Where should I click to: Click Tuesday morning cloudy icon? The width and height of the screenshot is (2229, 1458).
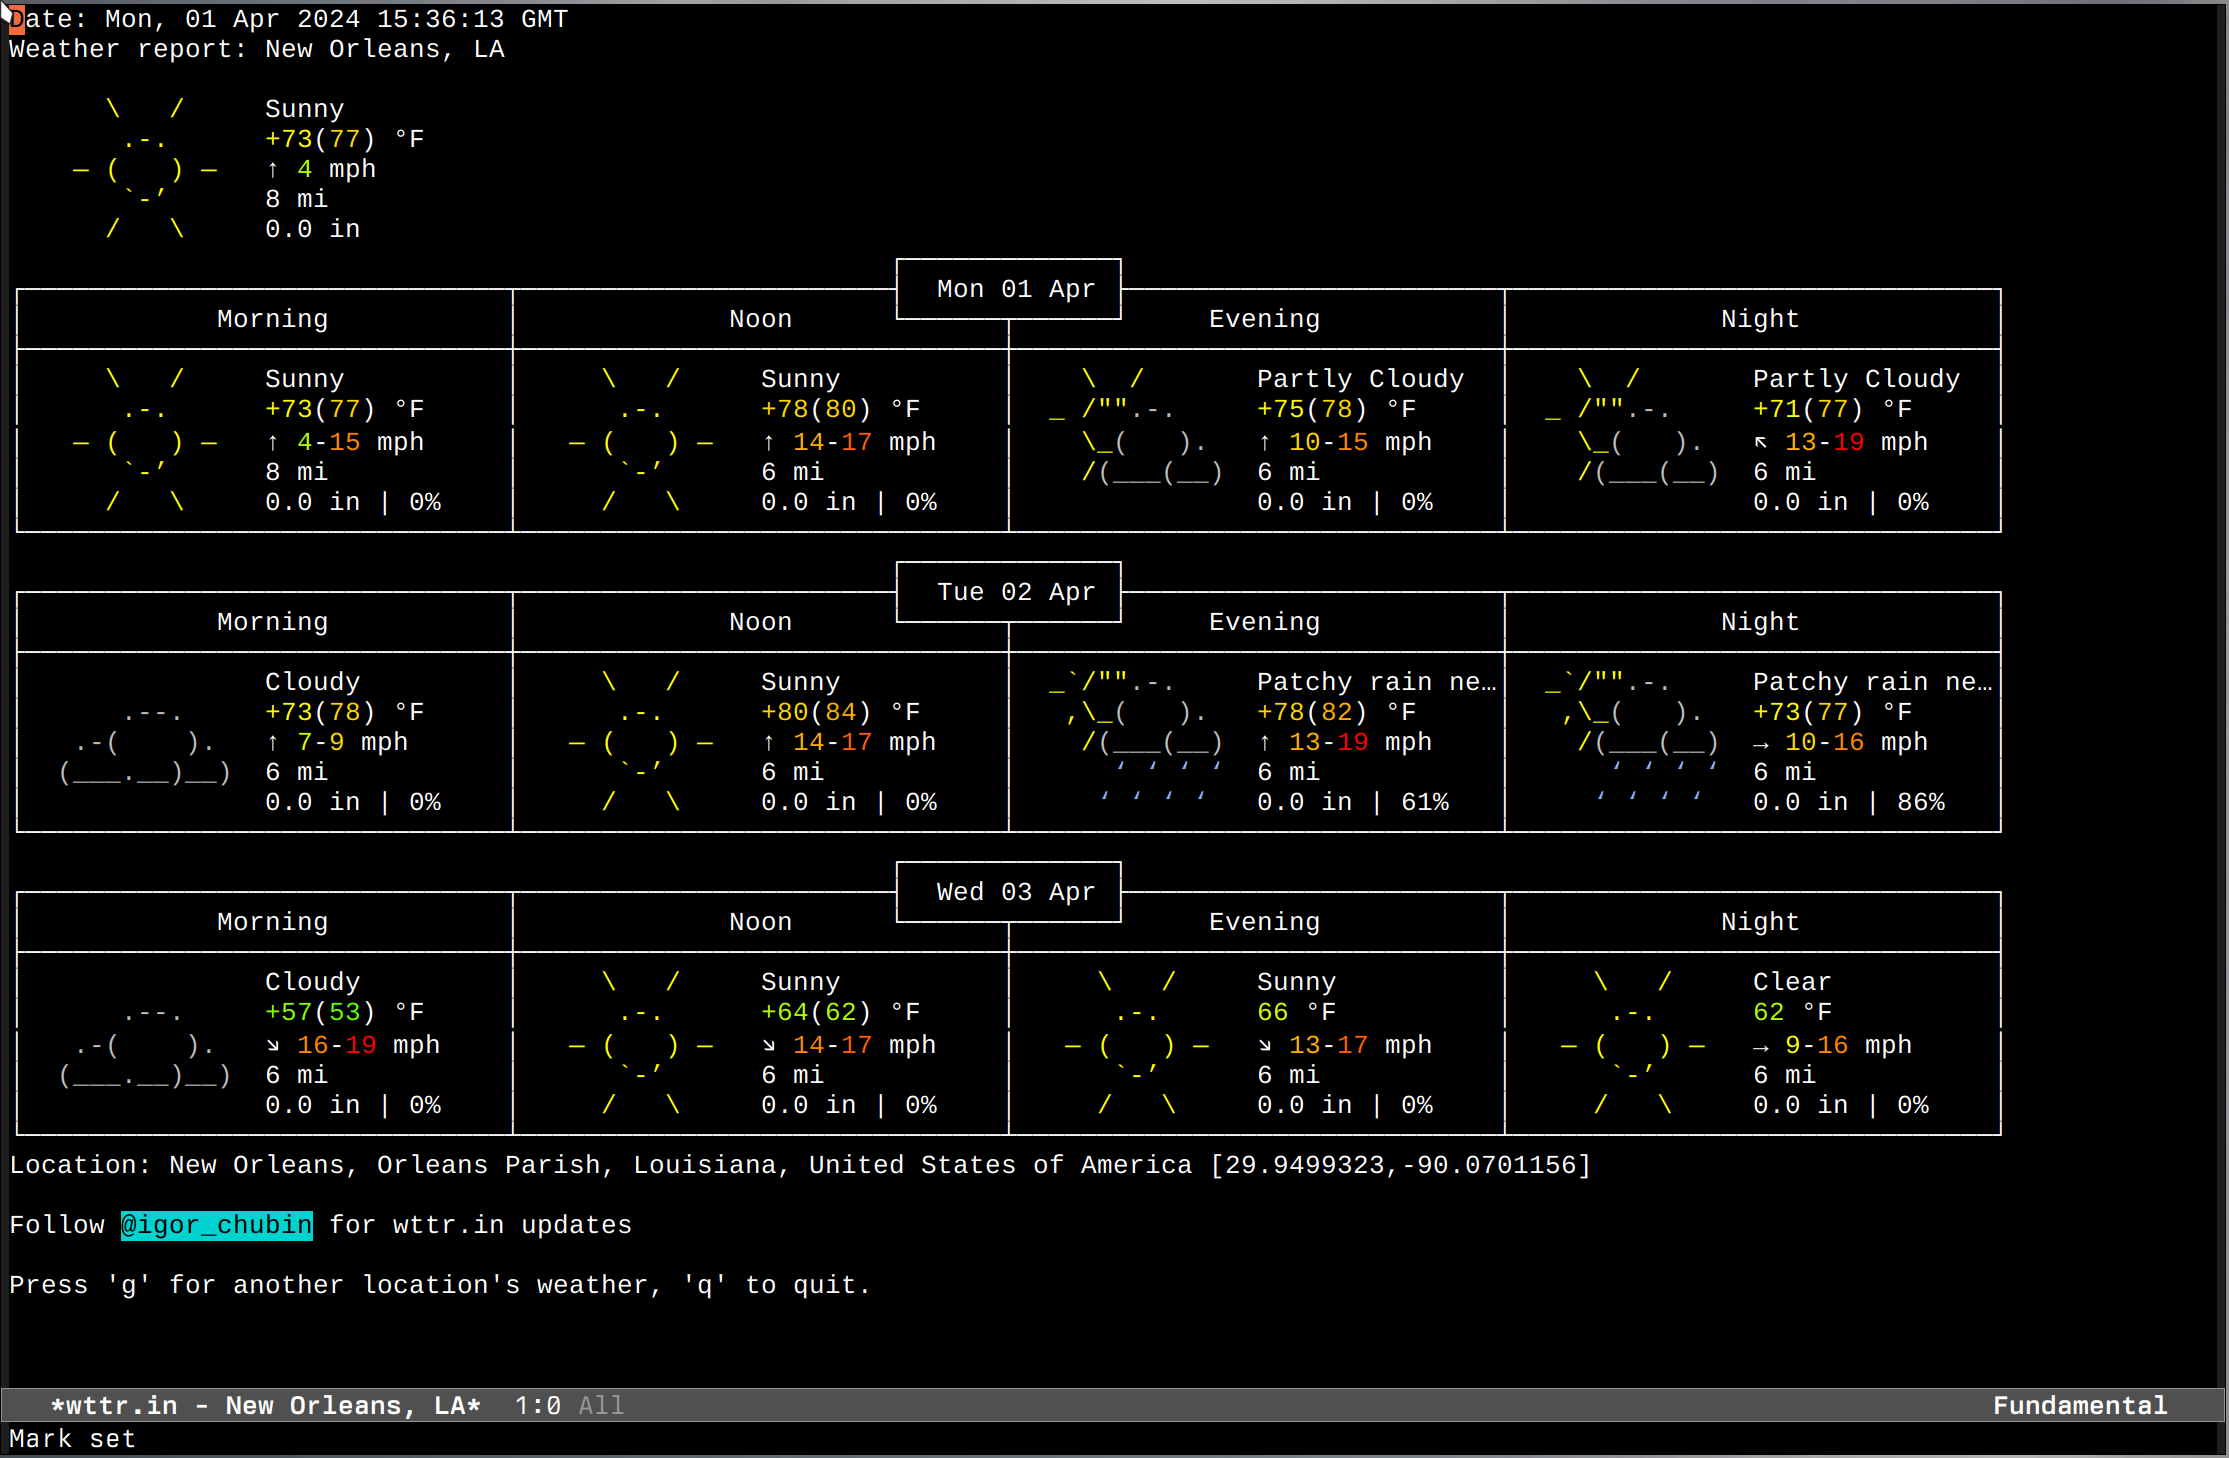click(x=145, y=743)
